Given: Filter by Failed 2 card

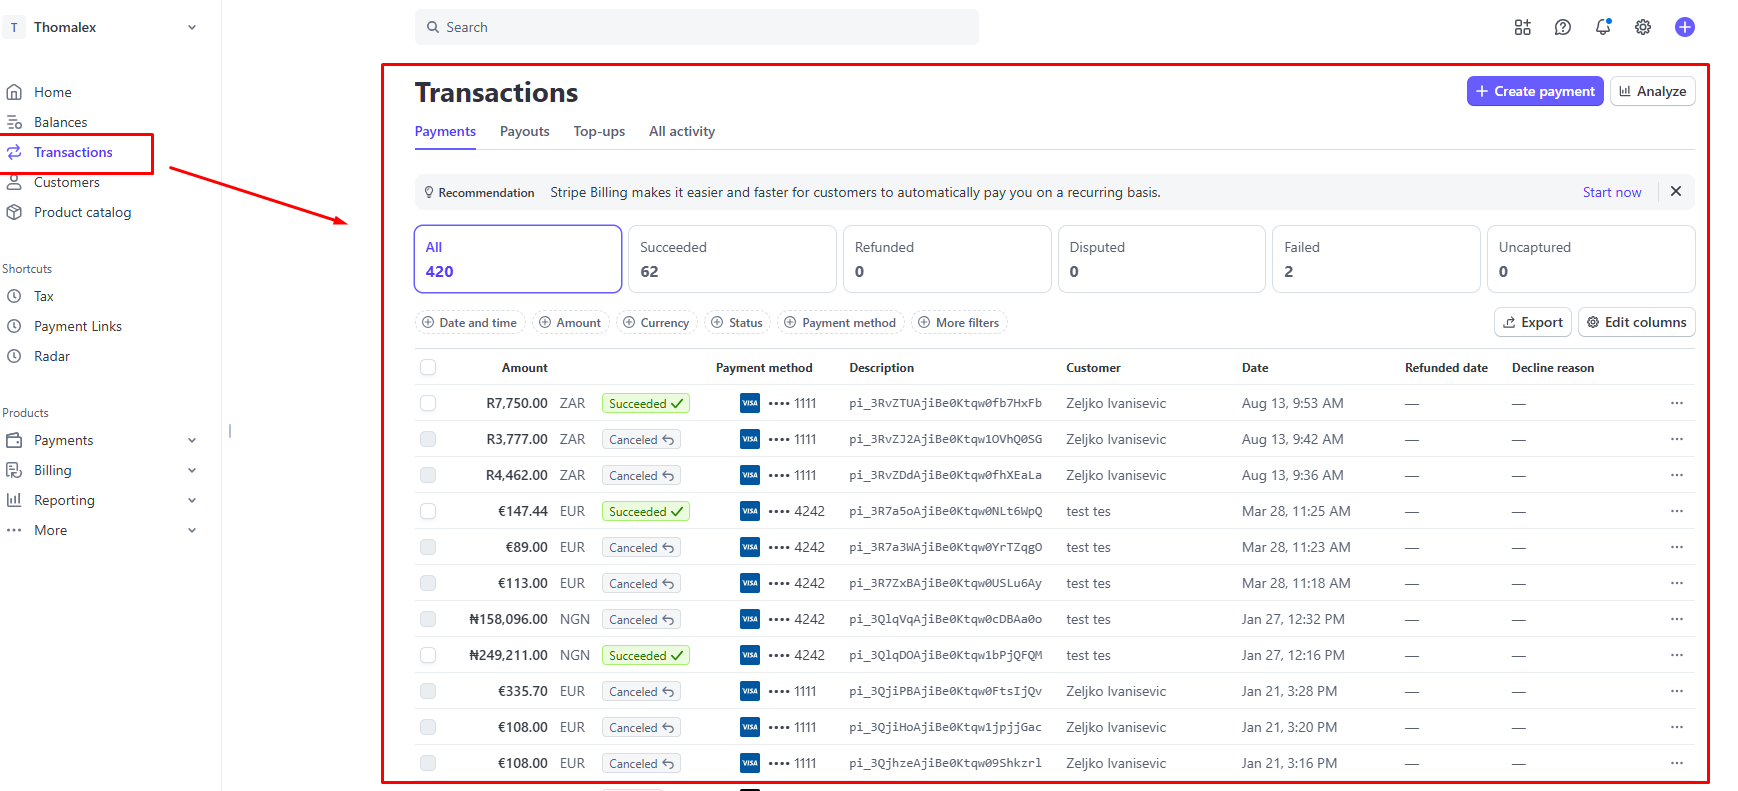Looking at the screenshot, I should [x=1376, y=259].
